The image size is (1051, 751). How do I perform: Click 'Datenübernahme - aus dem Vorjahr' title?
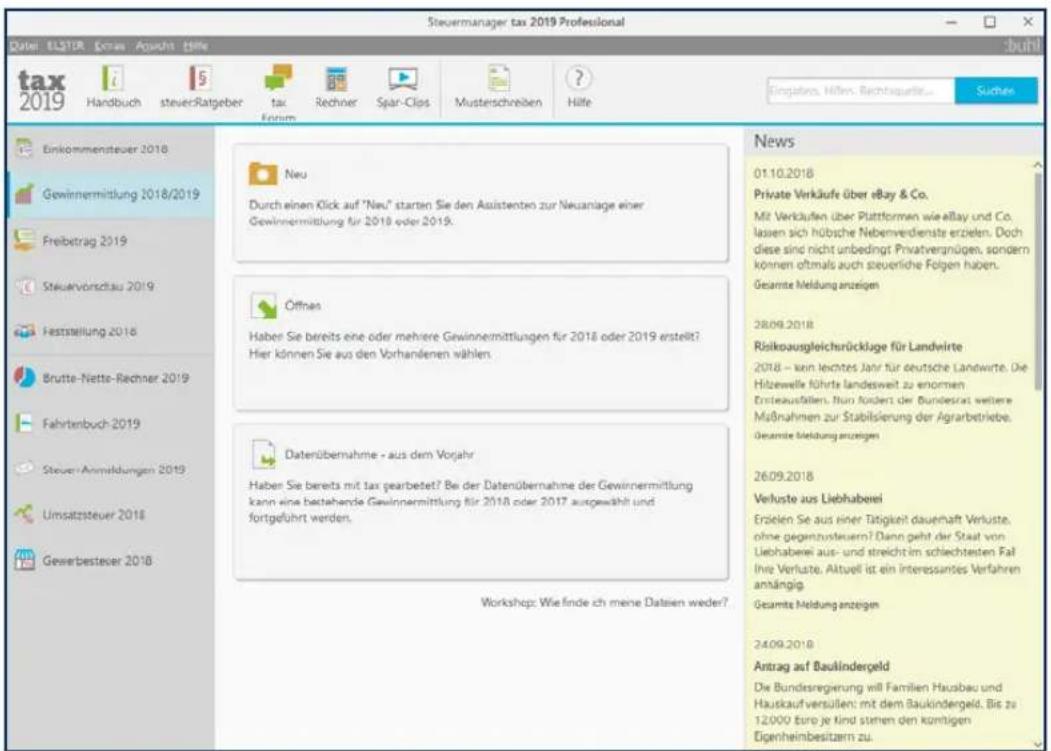(379, 455)
